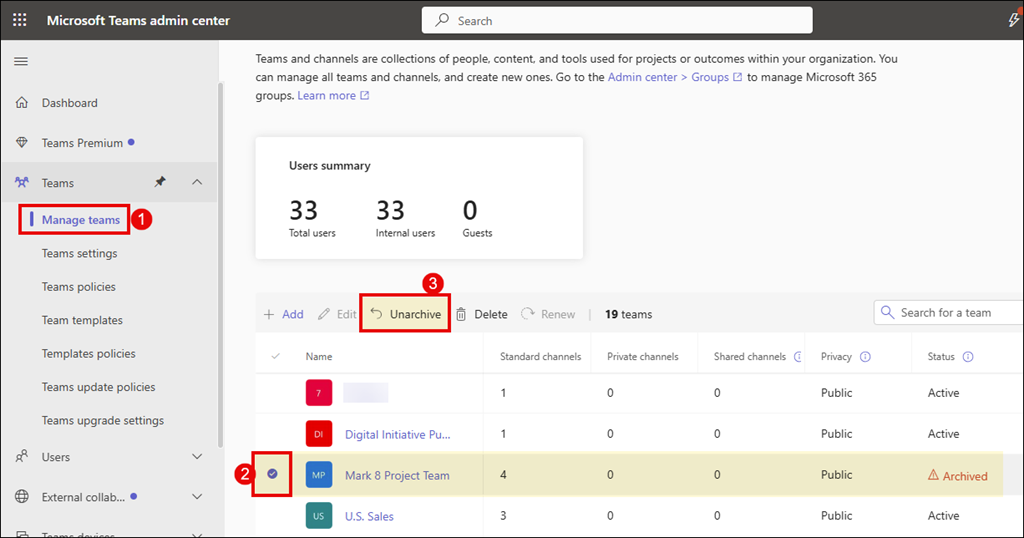The height and width of the screenshot is (538, 1024).
Task: Click the top Search box
Action: [617, 20]
